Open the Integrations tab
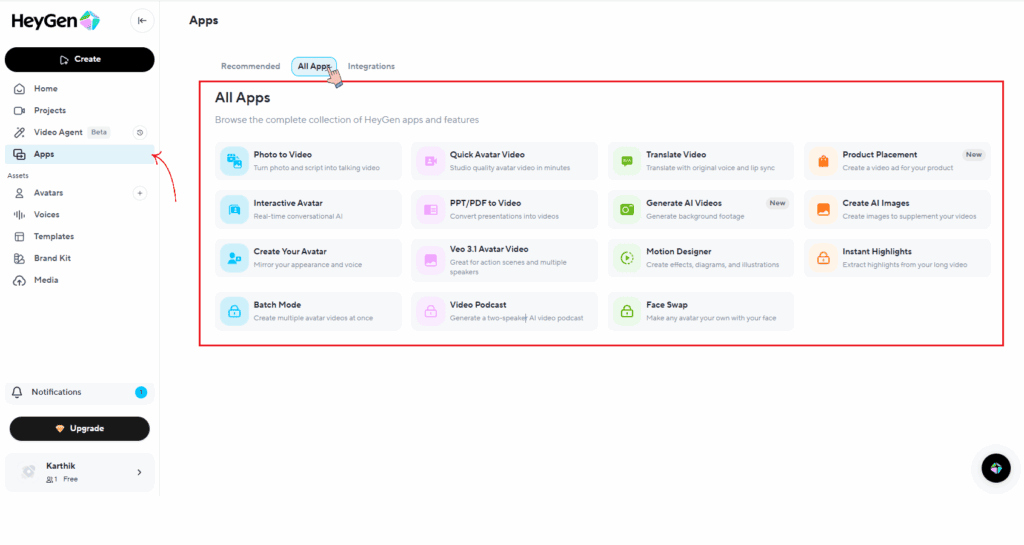This screenshot has height=545, width=1024. click(371, 67)
